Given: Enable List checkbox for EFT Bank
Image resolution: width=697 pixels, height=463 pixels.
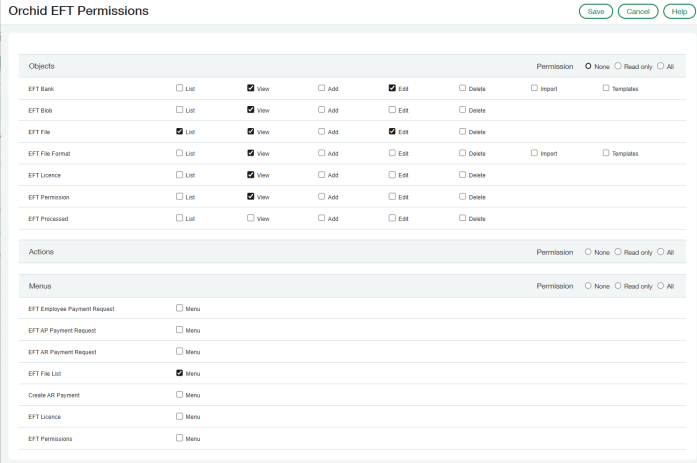Looking at the screenshot, I should 180,88.
